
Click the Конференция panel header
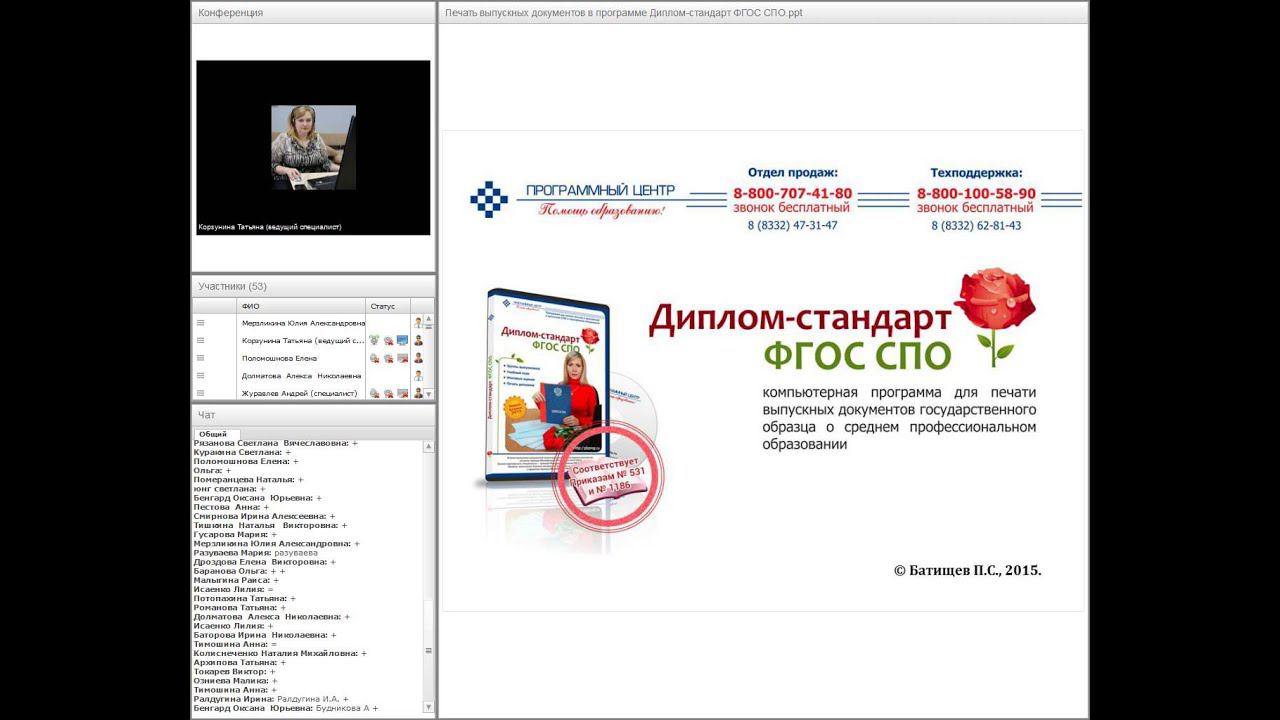pos(313,13)
